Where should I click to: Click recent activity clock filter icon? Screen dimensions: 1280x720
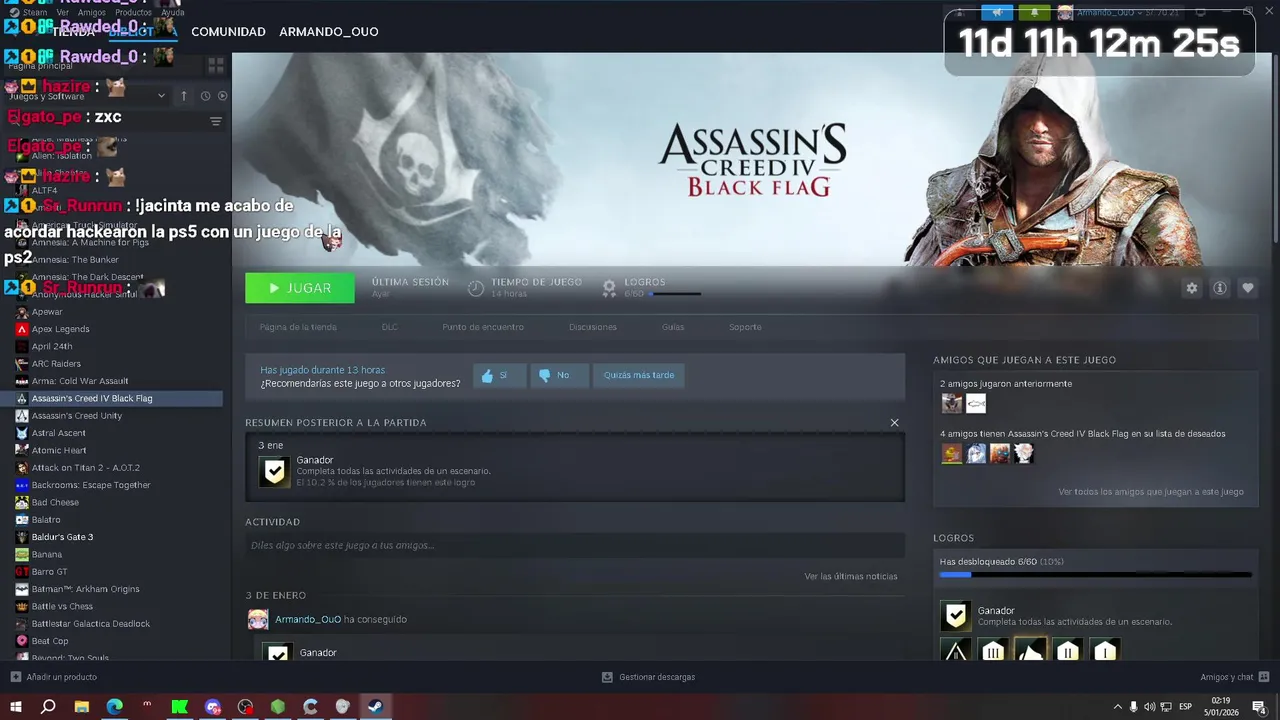(205, 96)
